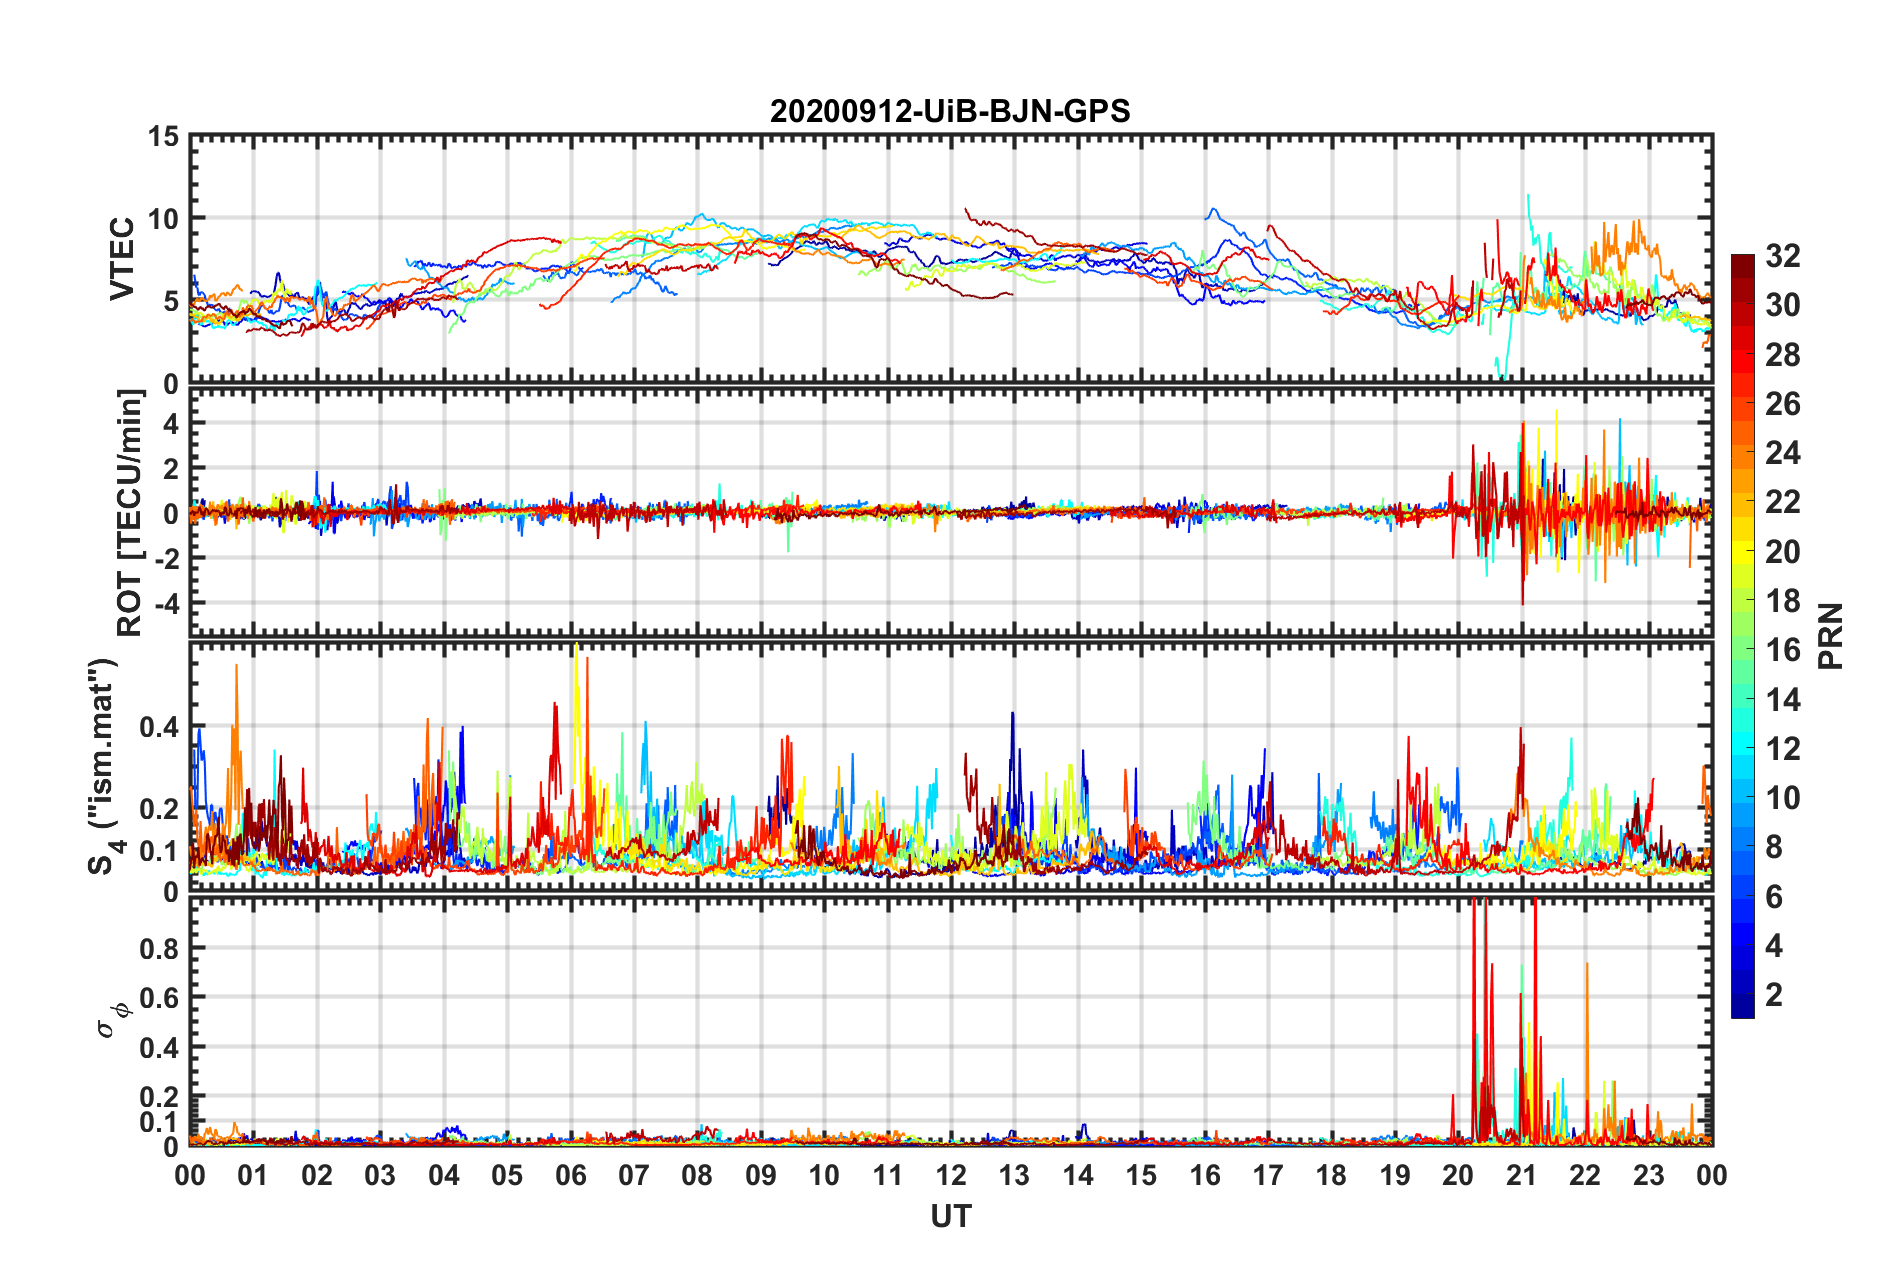Screen dimensions: 1902x1272
Task: Click the colorbar tick label 8
Action: pos(1774,847)
